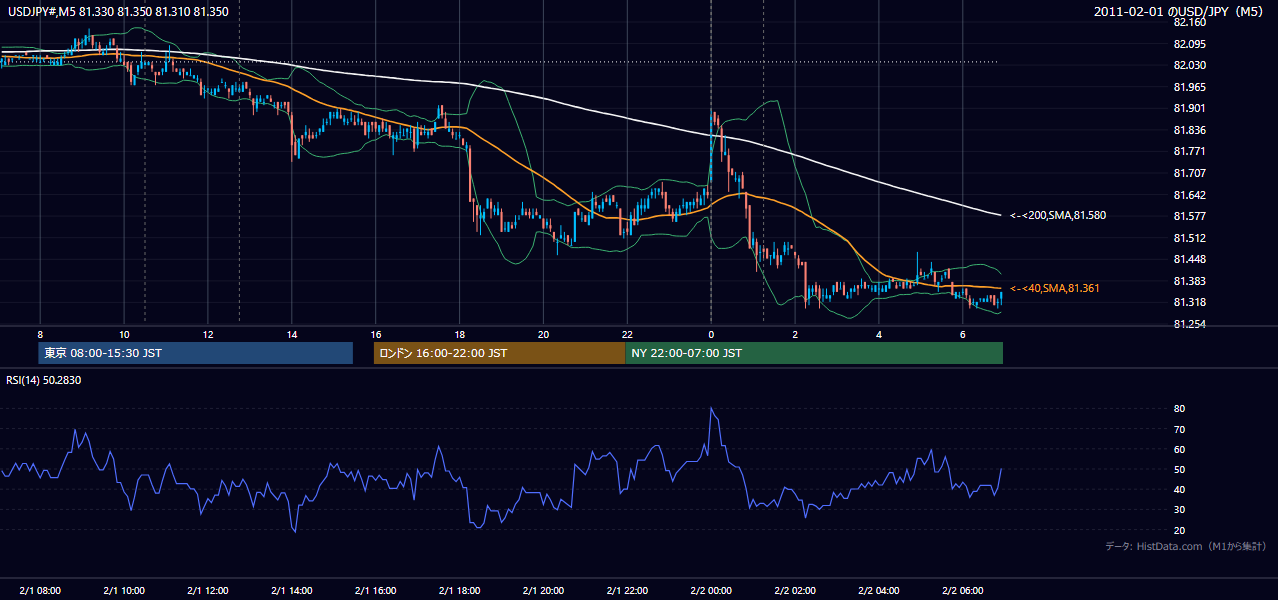Click RSI scale level 50
The width and height of the screenshot is (1278, 600).
1179,469
